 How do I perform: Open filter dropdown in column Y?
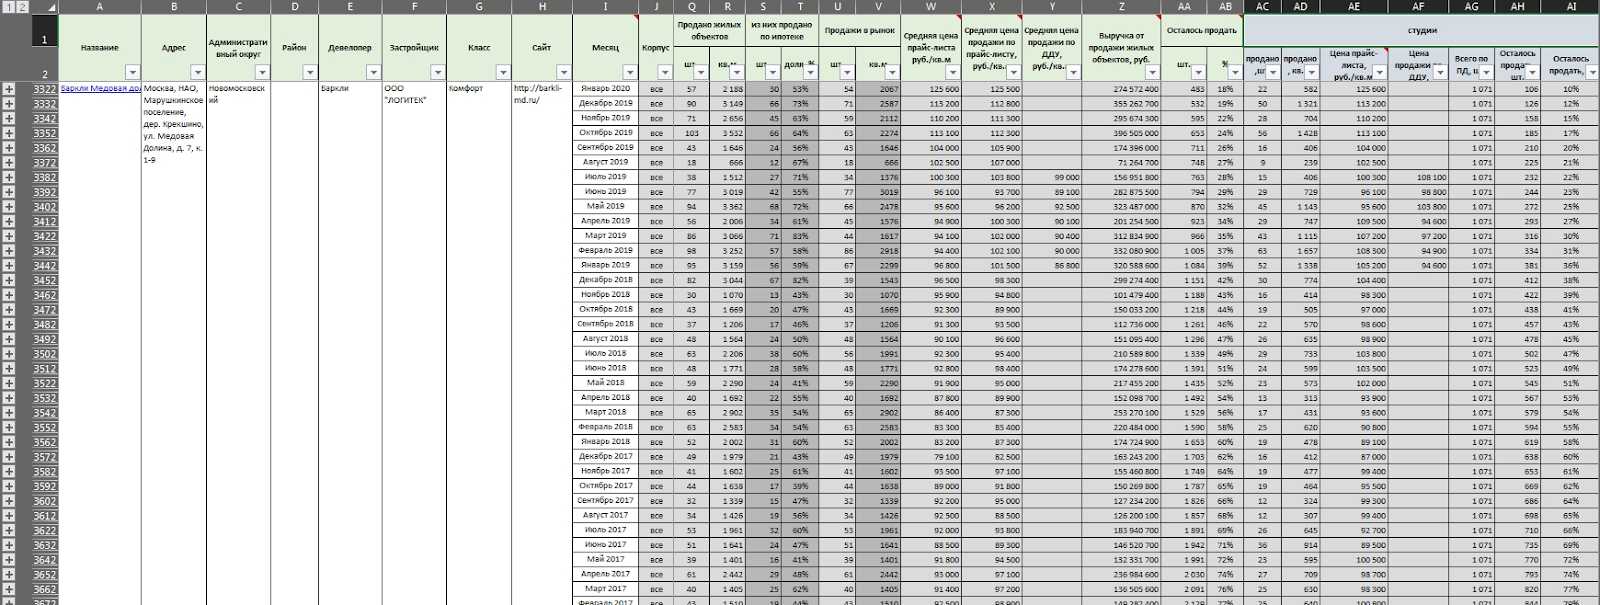point(1073,73)
